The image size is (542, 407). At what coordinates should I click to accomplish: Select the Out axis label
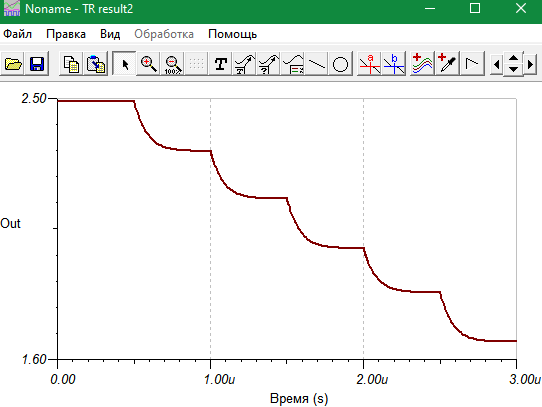(x=10, y=223)
